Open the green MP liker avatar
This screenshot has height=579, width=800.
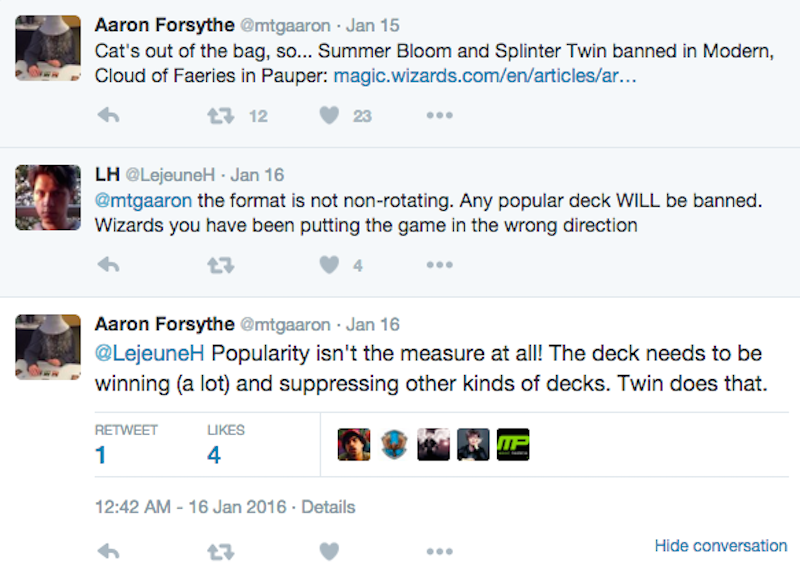(513, 444)
